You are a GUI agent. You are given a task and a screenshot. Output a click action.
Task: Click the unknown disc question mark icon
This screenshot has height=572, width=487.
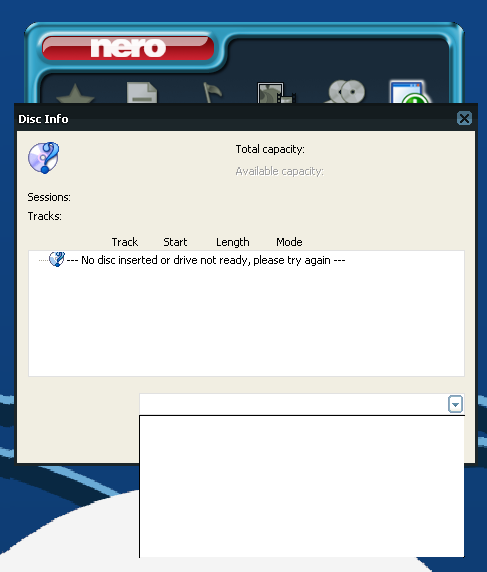pos(44,158)
